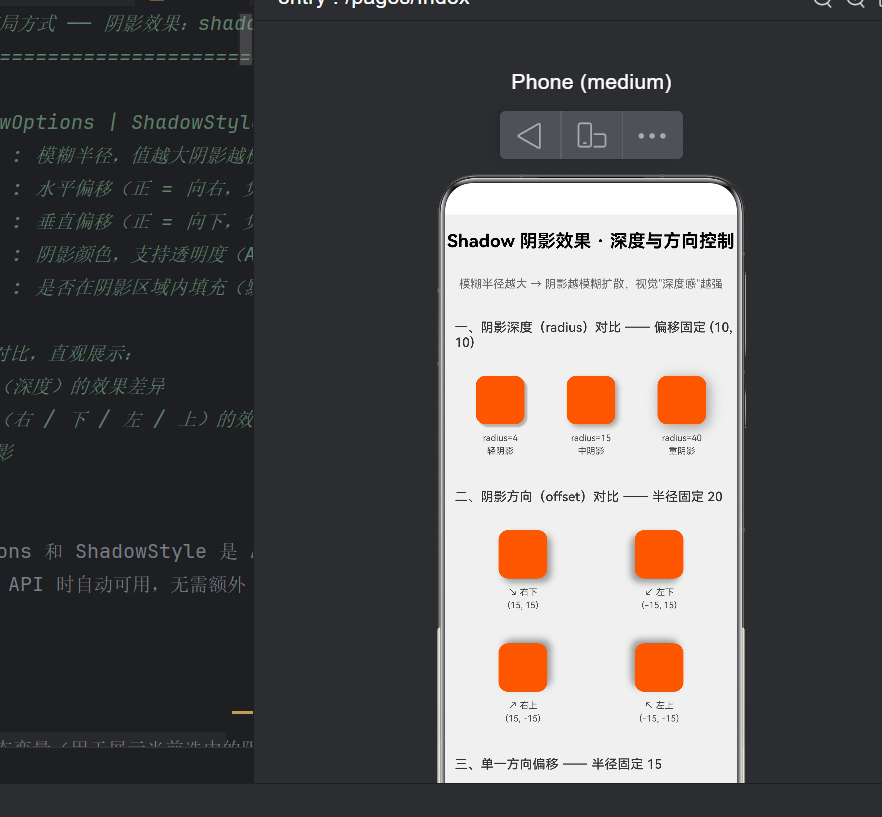Click section title "二、阴影方向（offset）对比"
The width and height of the screenshot is (882, 817).
[x=537, y=496]
